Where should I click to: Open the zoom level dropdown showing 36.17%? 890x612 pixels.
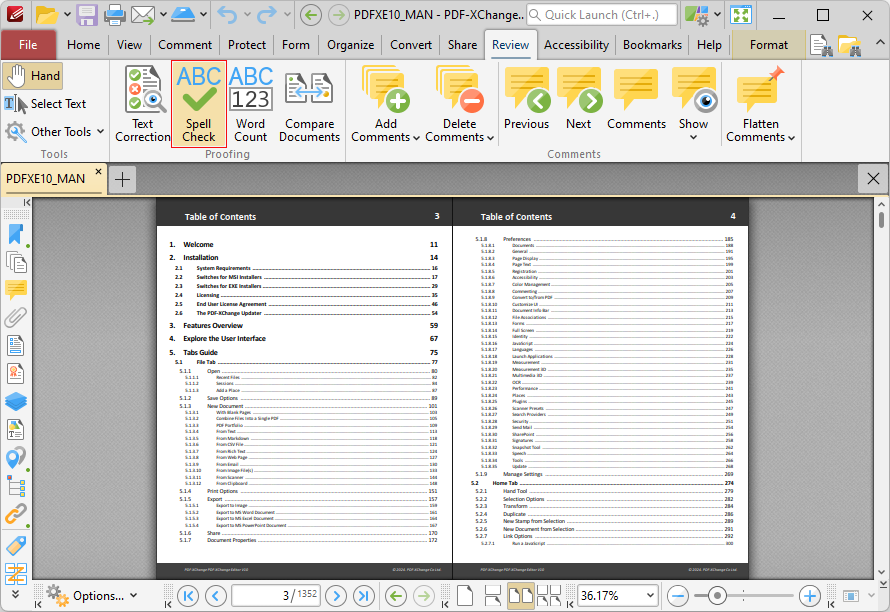pyautogui.click(x=650, y=596)
